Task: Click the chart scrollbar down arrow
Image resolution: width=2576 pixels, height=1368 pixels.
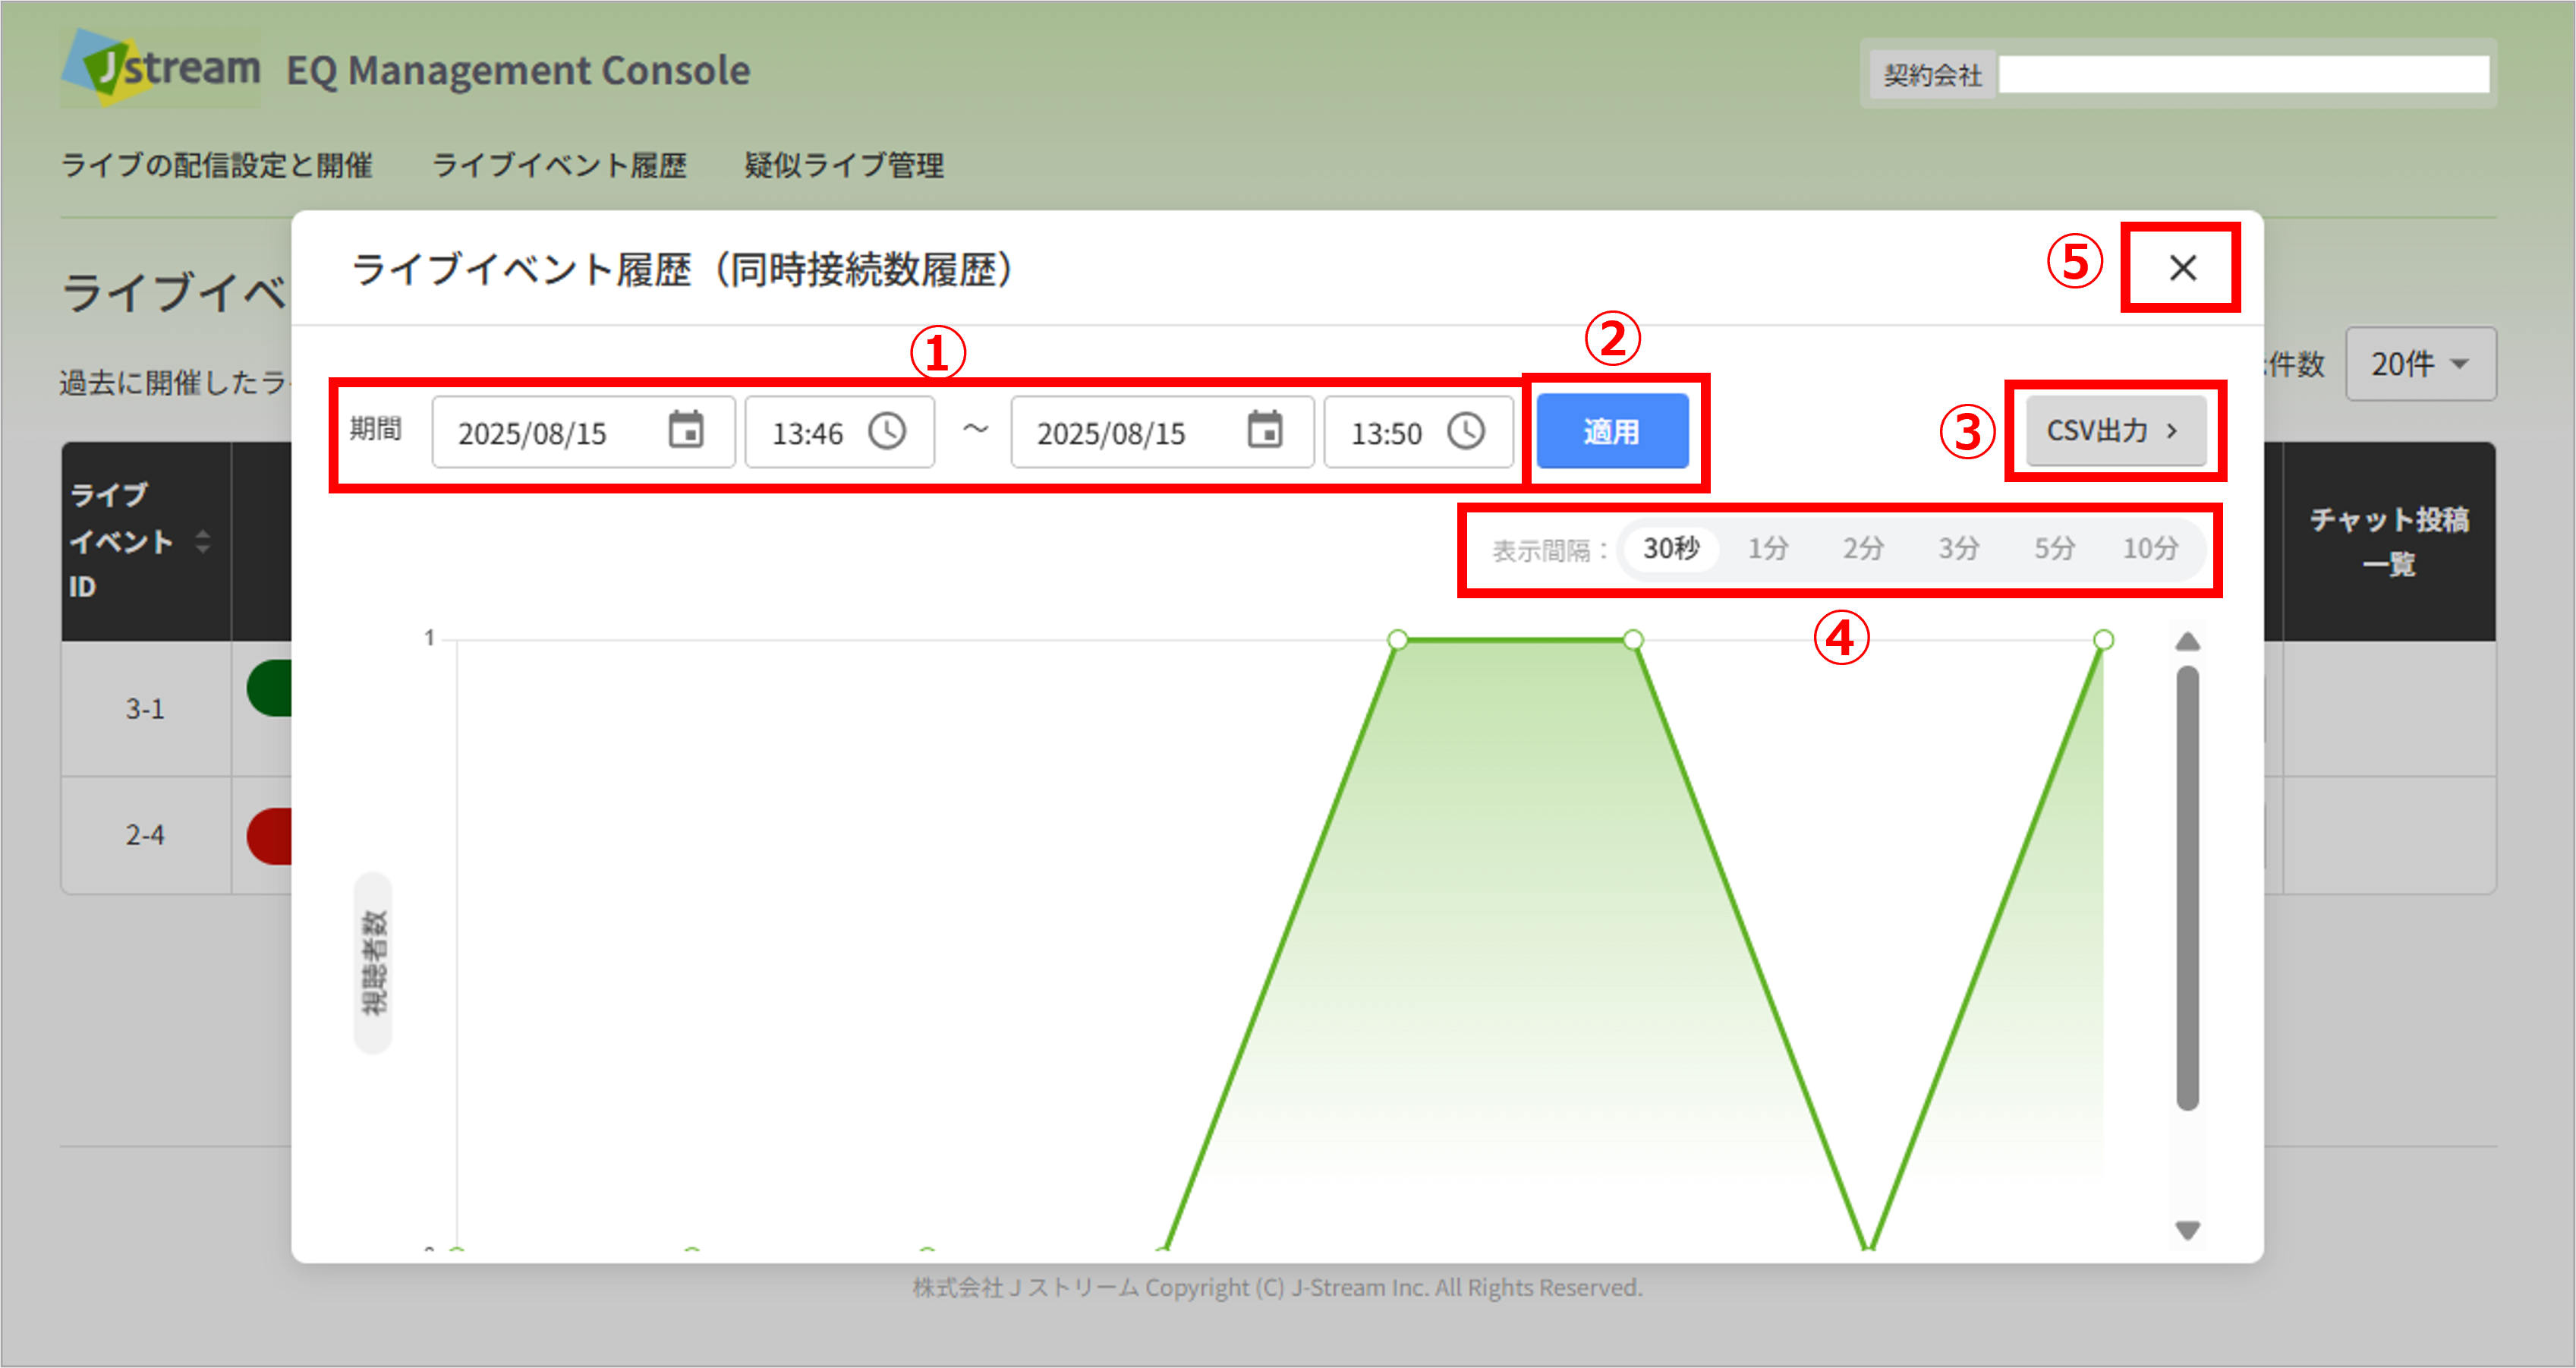Action: pos(2188,1230)
